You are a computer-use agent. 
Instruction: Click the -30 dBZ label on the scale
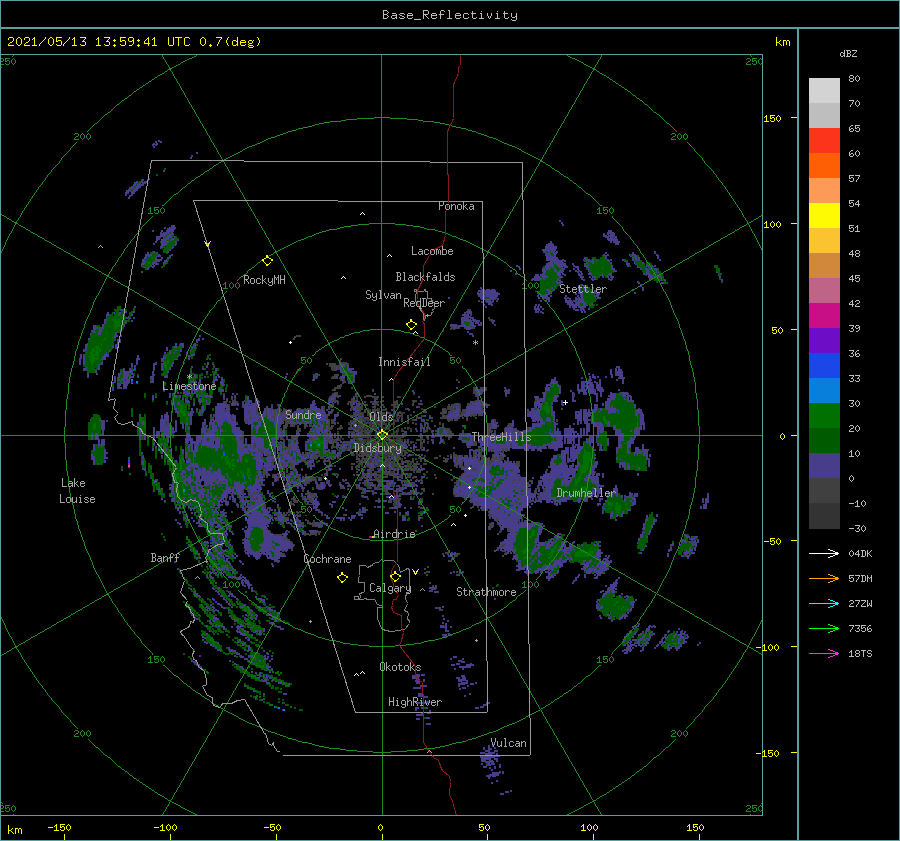(x=857, y=528)
